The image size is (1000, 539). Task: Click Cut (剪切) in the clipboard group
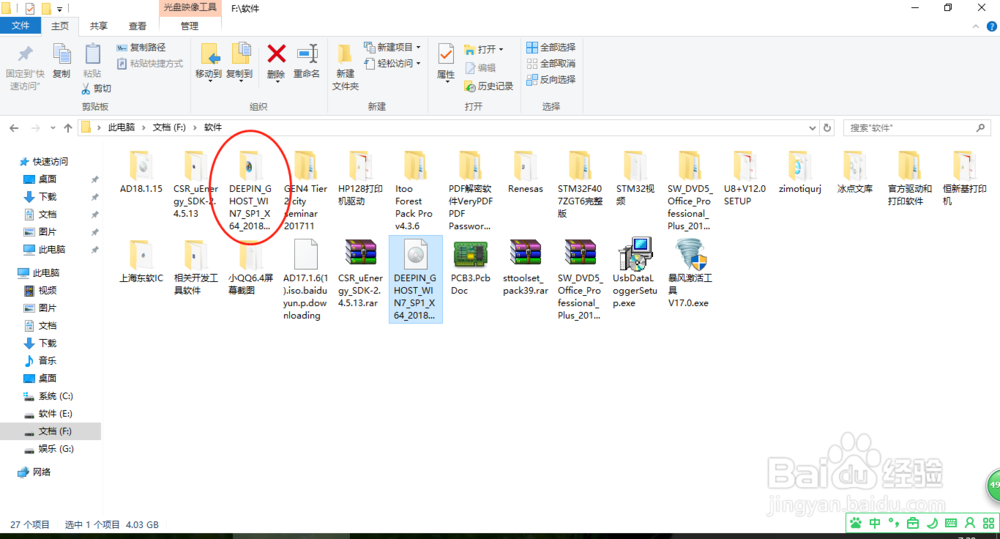pos(96,89)
